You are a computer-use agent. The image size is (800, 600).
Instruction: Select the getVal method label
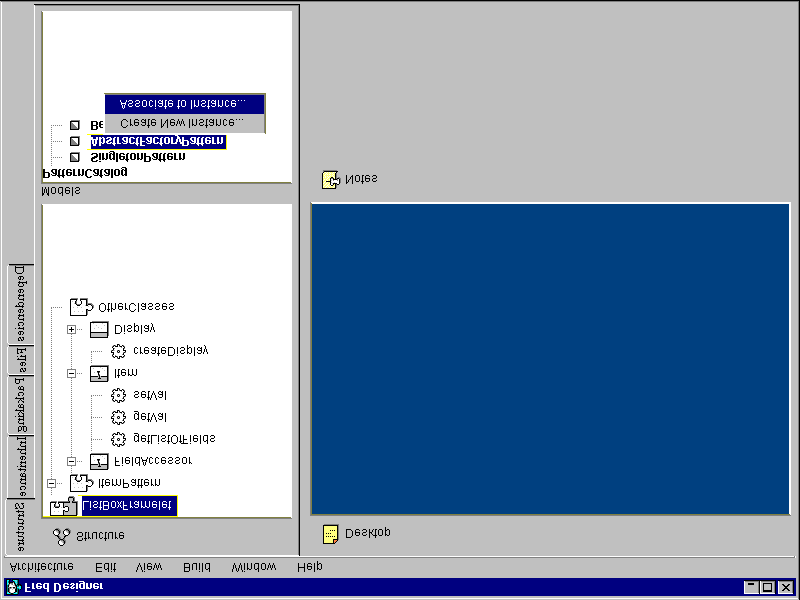point(149,417)
